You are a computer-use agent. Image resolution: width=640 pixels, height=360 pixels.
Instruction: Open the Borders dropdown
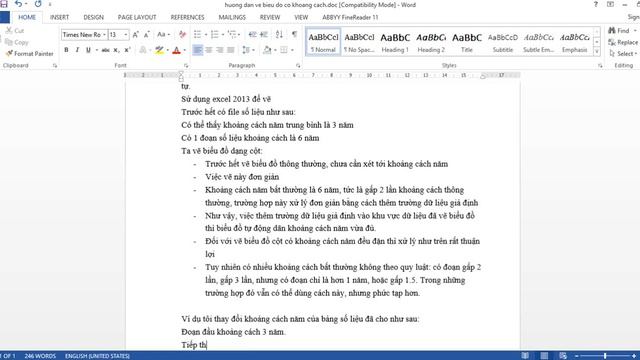coord(292,50)
